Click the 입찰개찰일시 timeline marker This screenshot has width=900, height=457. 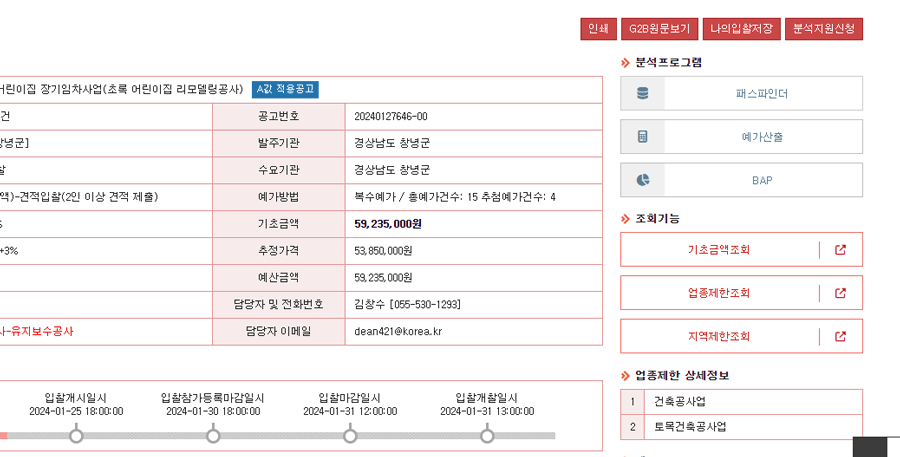487,436
